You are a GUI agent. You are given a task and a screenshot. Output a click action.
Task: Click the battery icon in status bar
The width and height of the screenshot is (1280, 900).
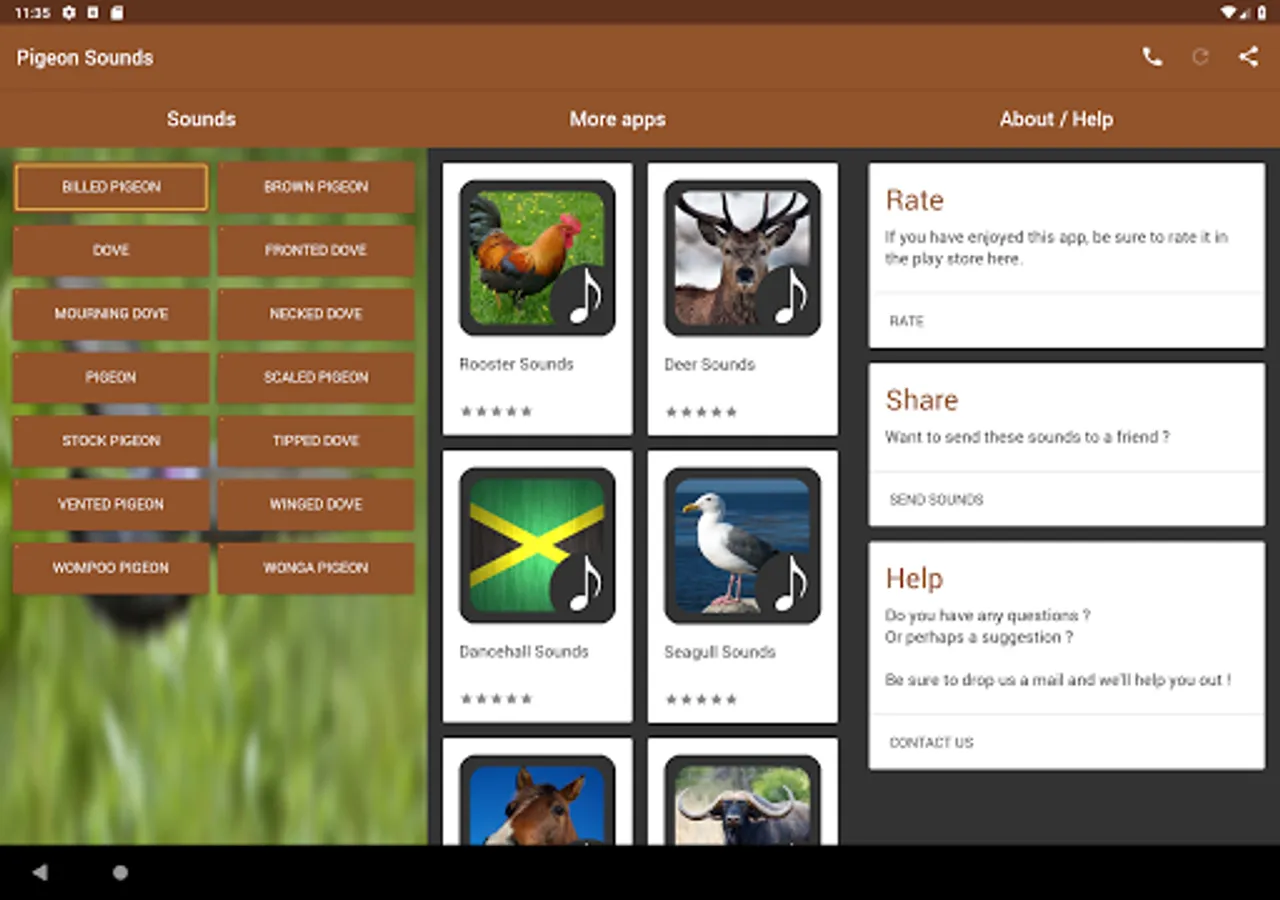point(1262,13)
